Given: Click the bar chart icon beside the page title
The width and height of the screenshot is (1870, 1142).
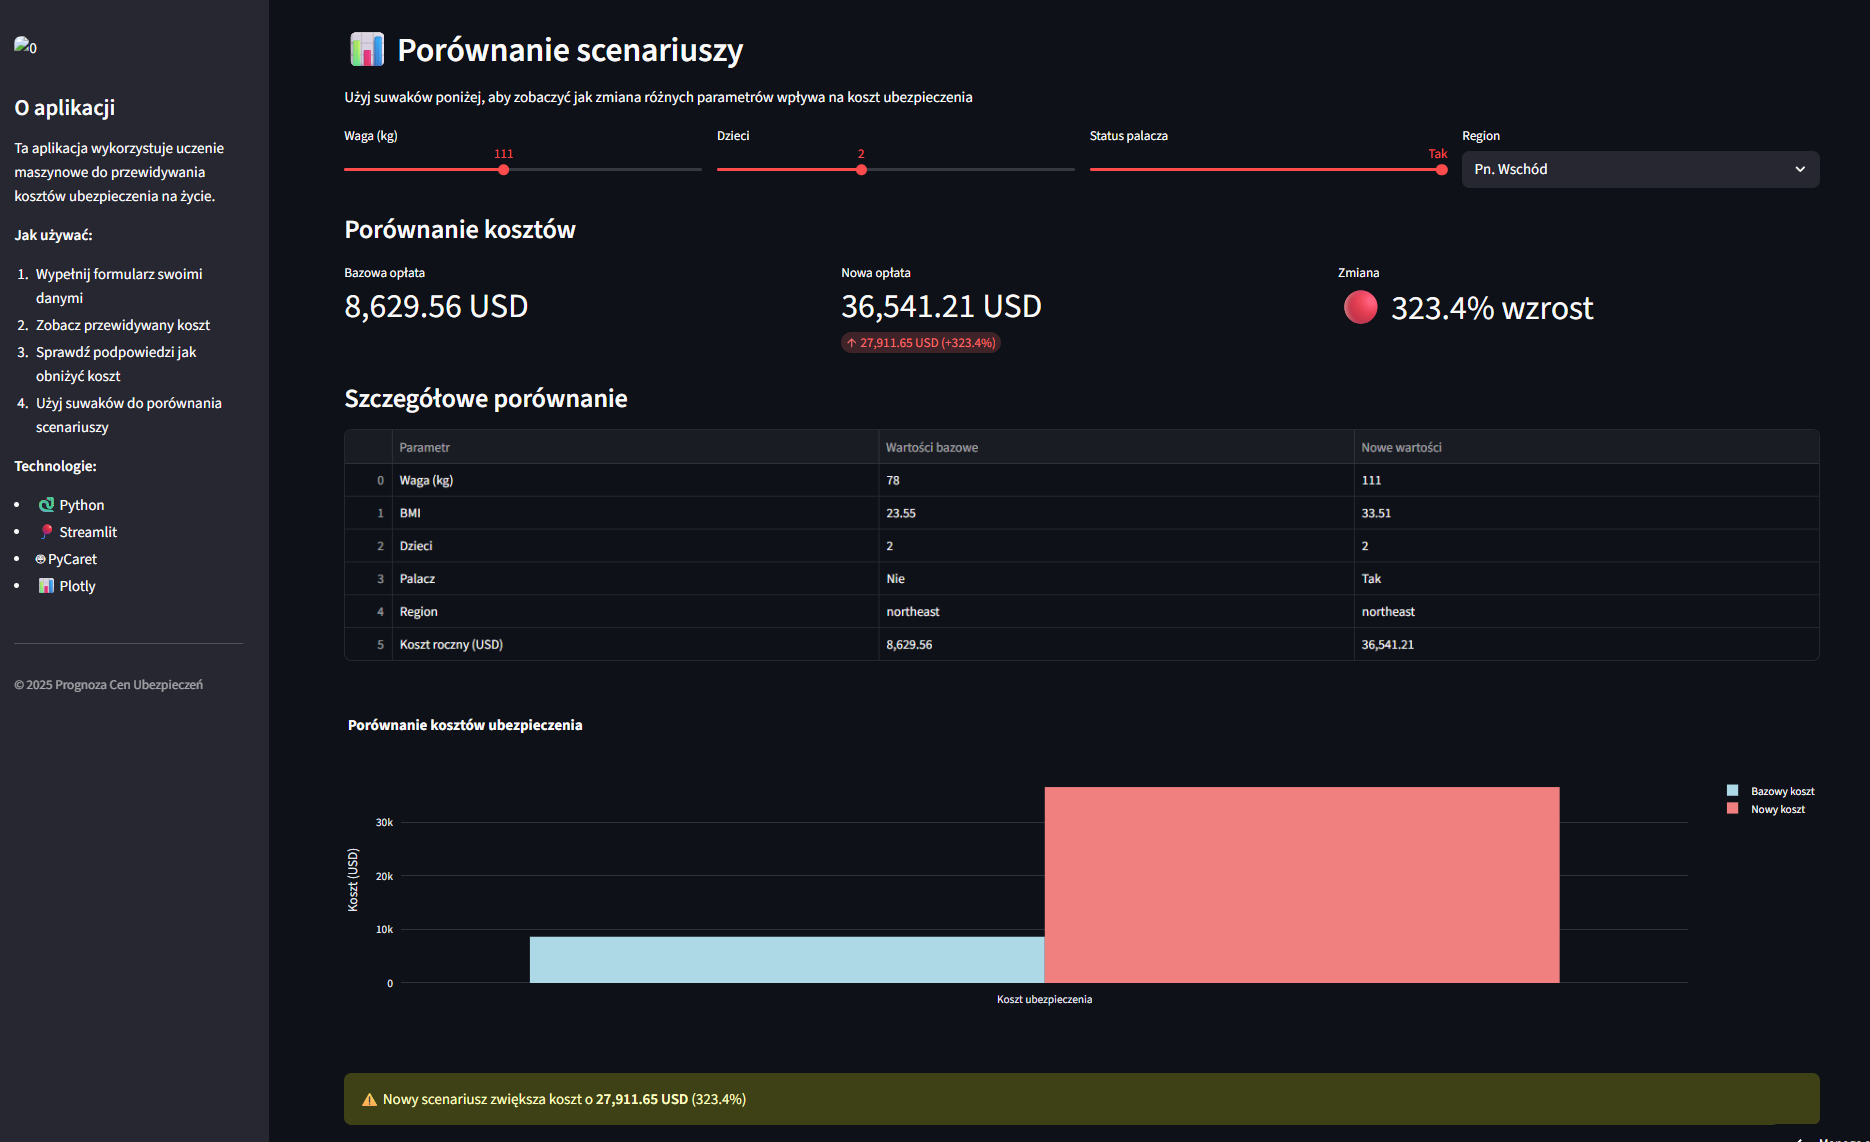Looking at the screenshot, I should click(366, 50).
